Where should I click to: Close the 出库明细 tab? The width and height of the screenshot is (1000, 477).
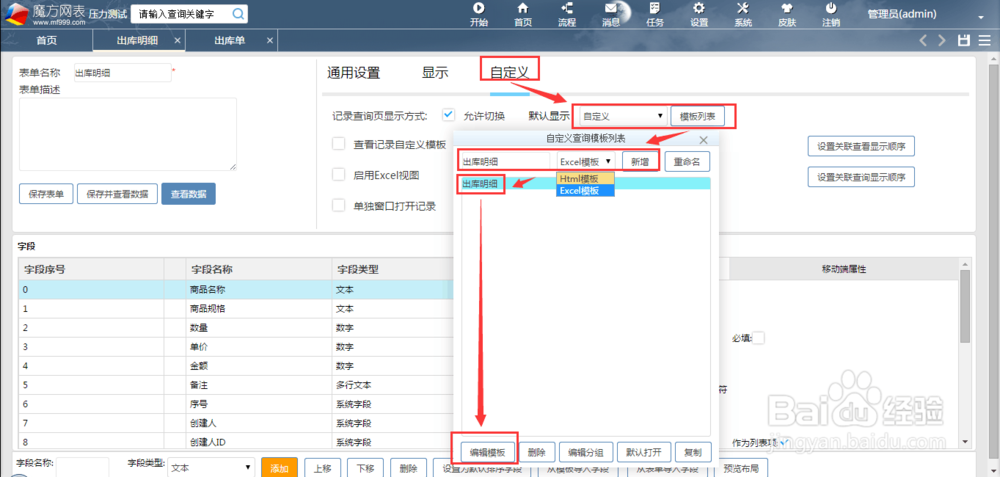pos(177,40)
